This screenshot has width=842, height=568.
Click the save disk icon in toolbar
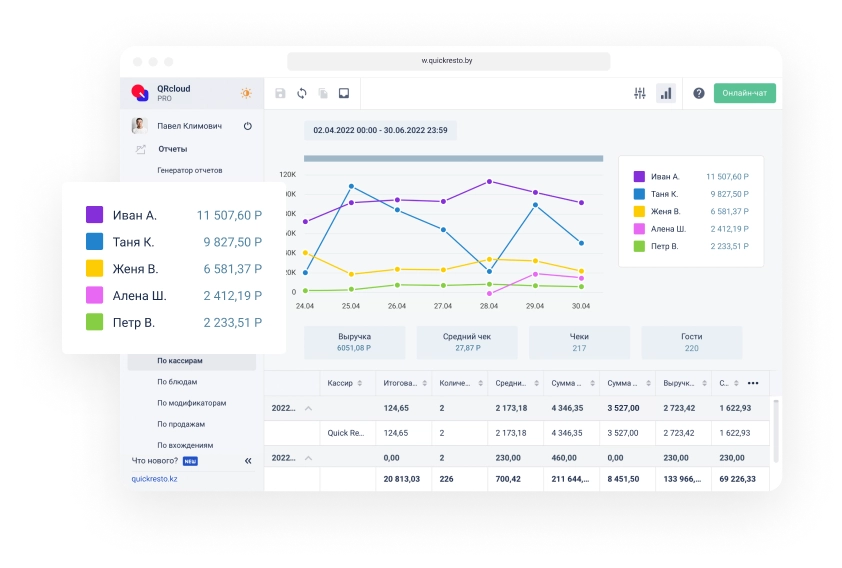tap(280, 93)
